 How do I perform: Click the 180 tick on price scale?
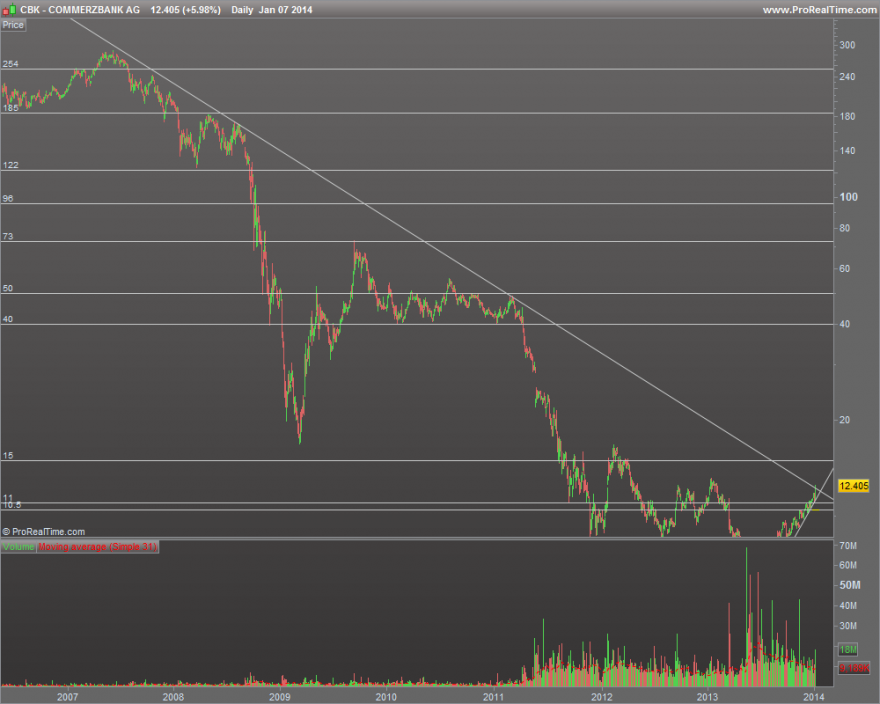(x=847, y=116)
